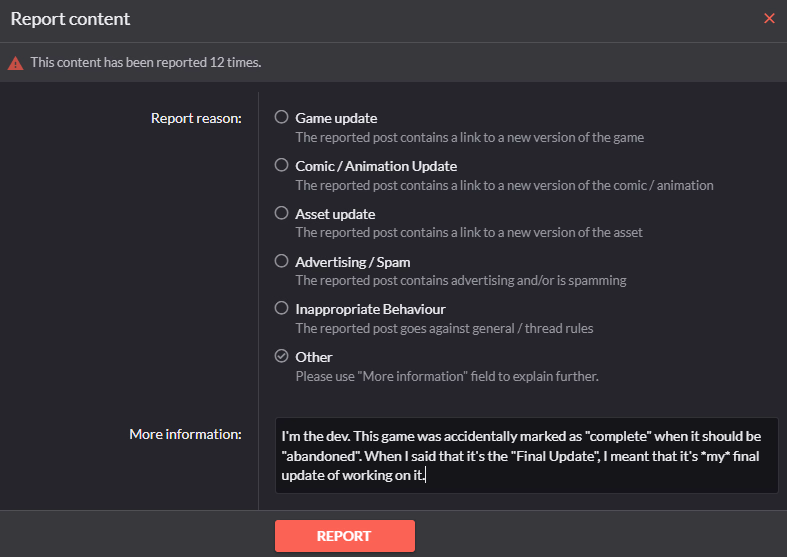The width and height of the screenshot is (787, 557).
Task: Click the "Advertising / Spam" label text
Action: click(x=353, y=262)
